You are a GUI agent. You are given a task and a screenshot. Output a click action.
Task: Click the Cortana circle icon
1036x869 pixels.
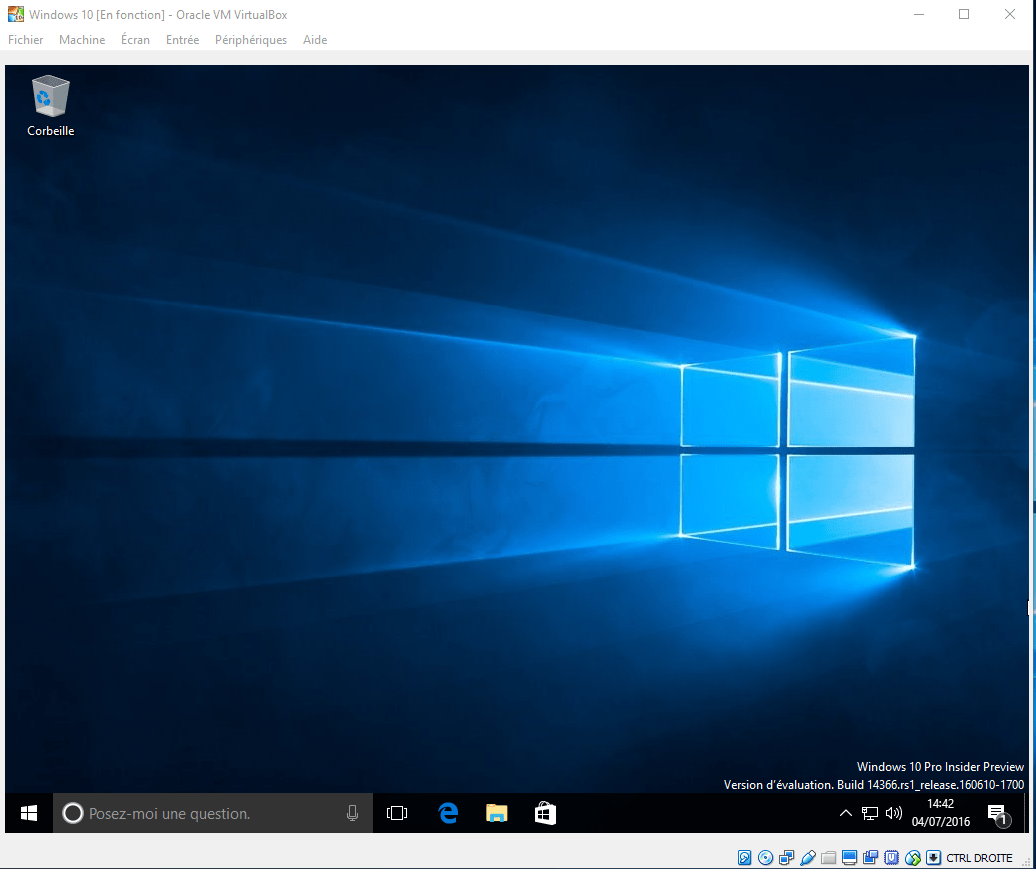pyautogui.click(x=73, y=813)
